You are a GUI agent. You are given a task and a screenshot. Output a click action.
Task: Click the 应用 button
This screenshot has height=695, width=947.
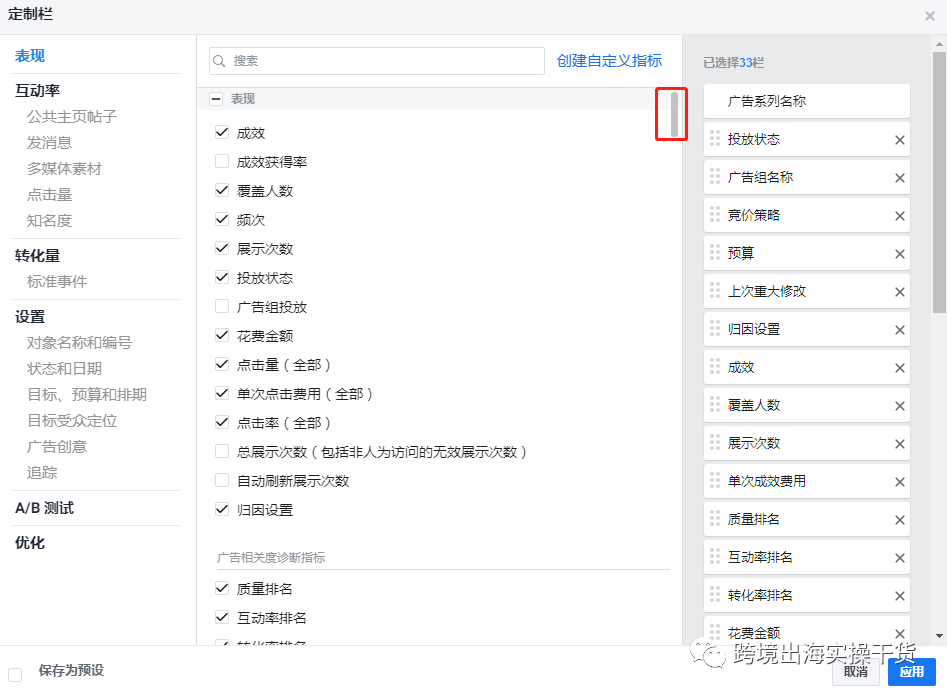(x=911, y=674)
